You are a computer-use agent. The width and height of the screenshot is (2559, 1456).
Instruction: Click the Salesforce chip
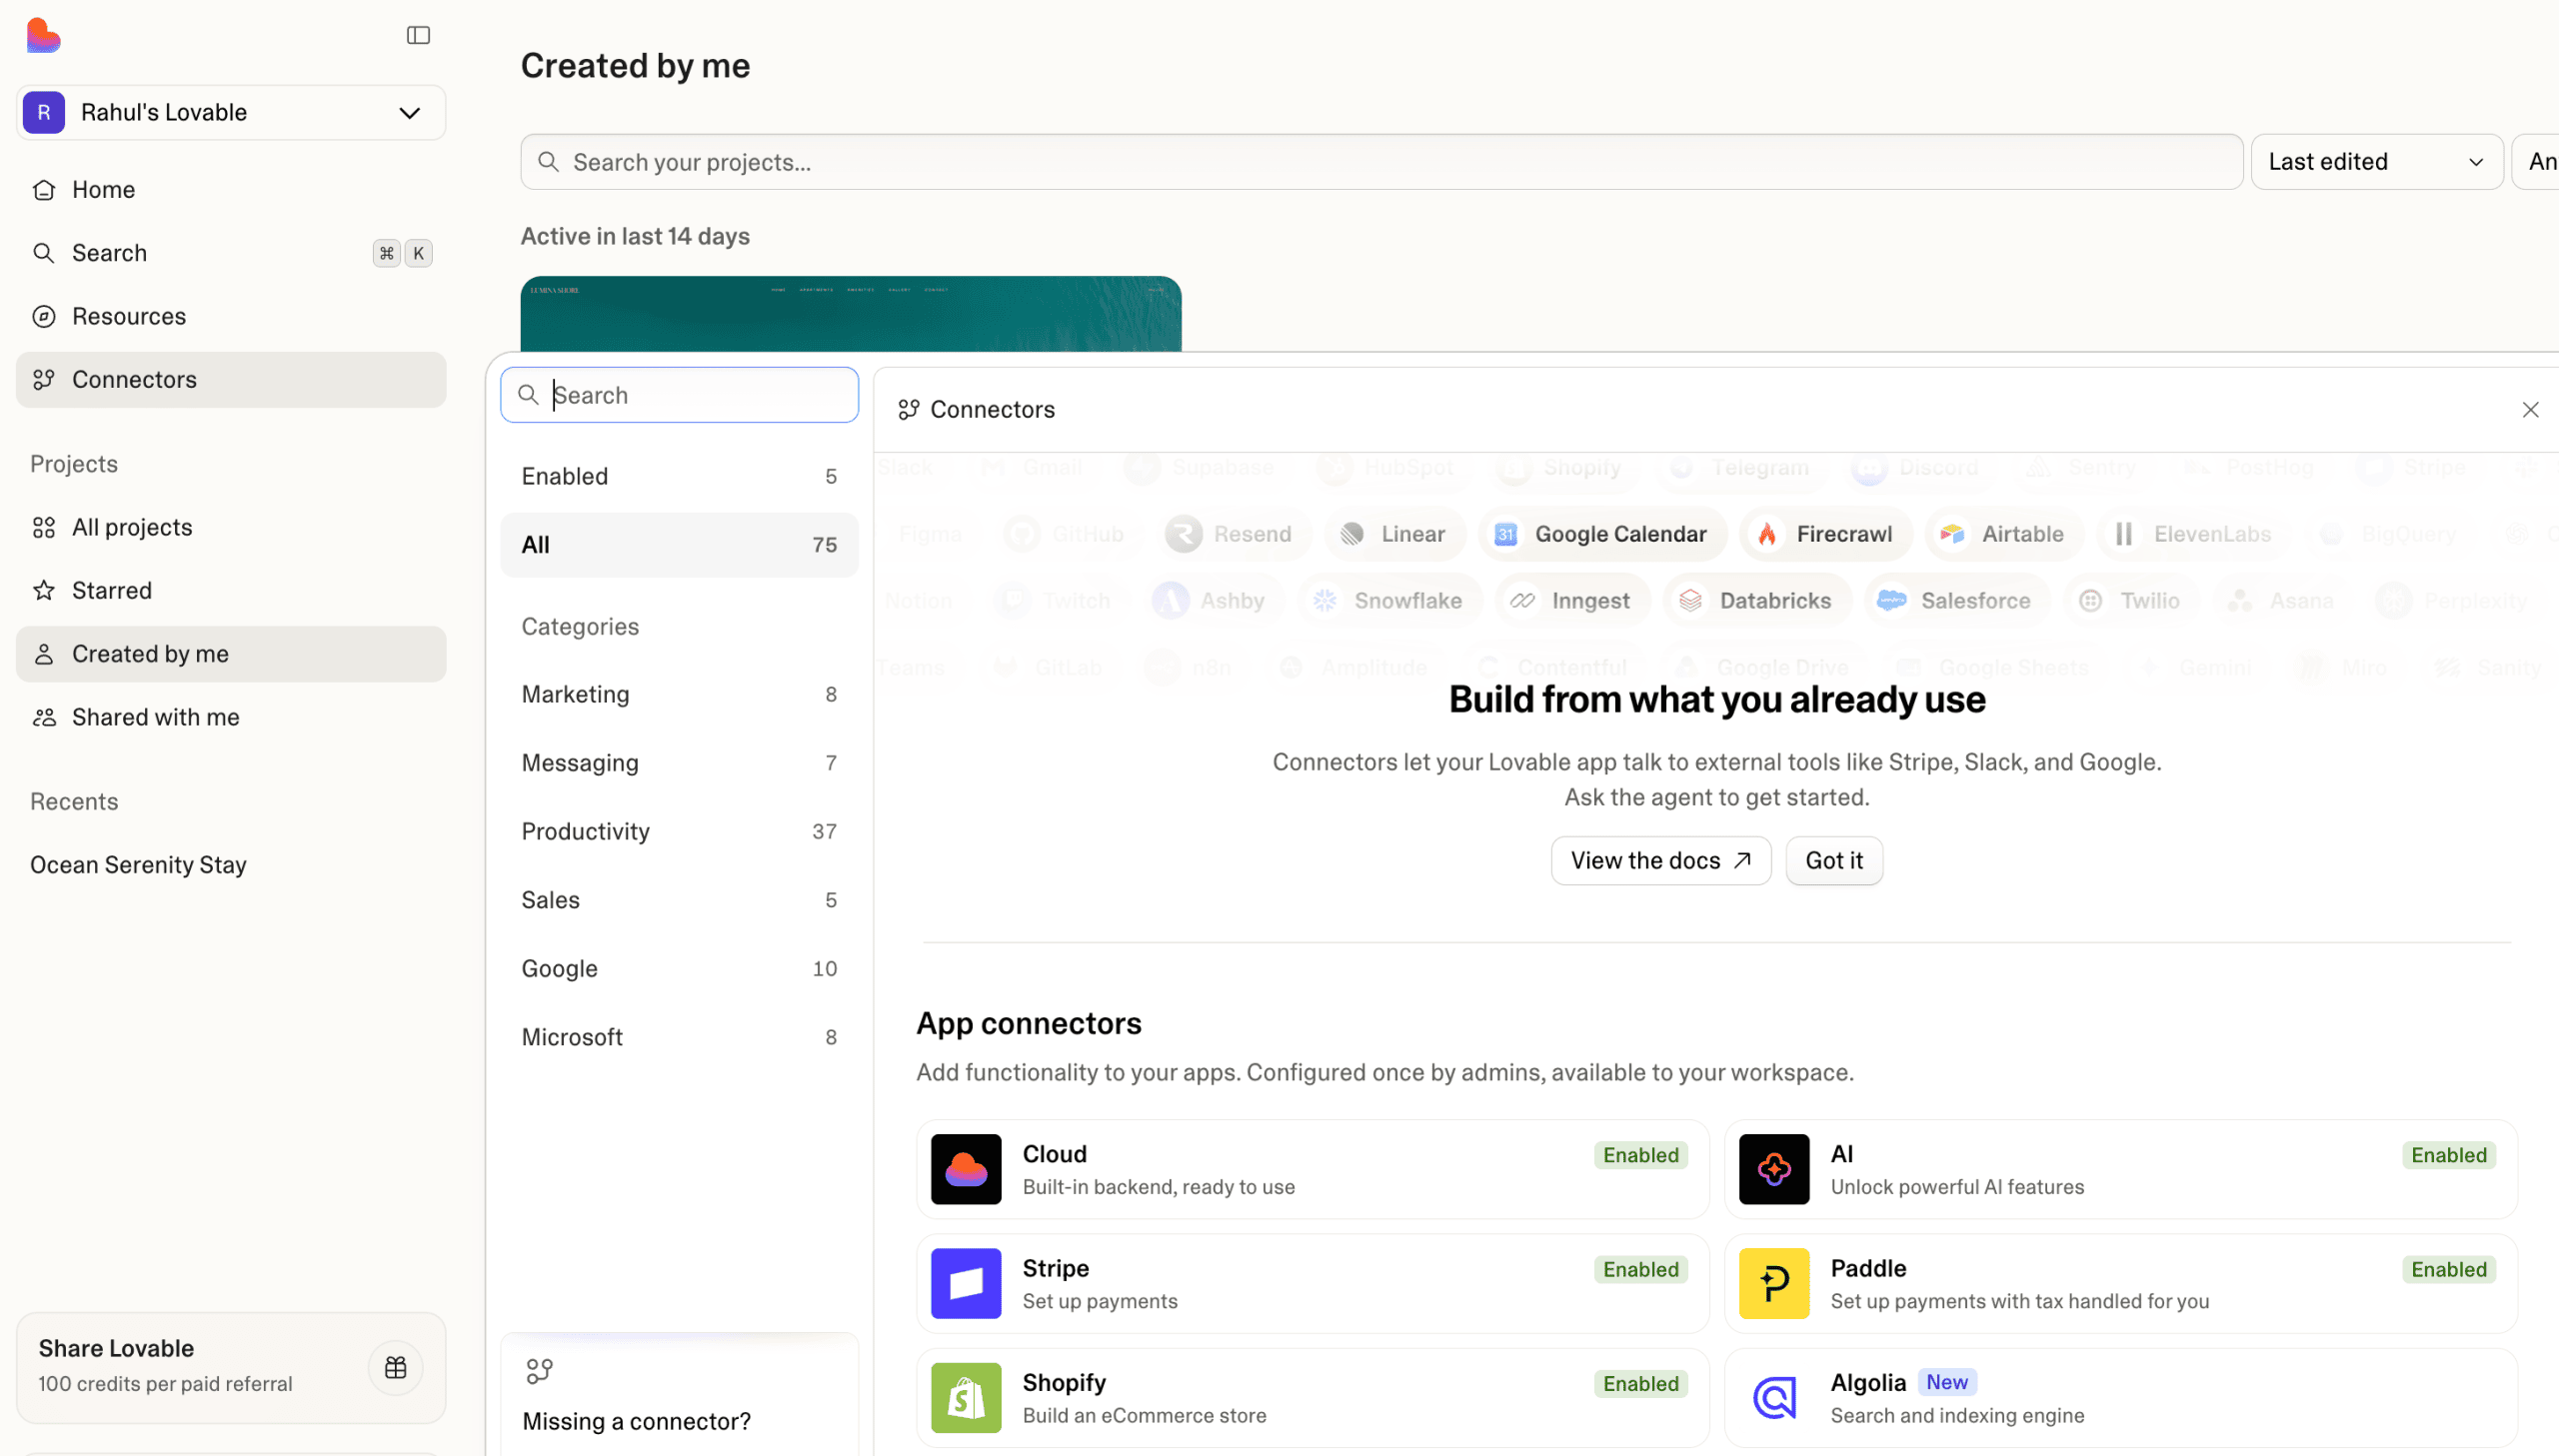(x=1957, y=601)
